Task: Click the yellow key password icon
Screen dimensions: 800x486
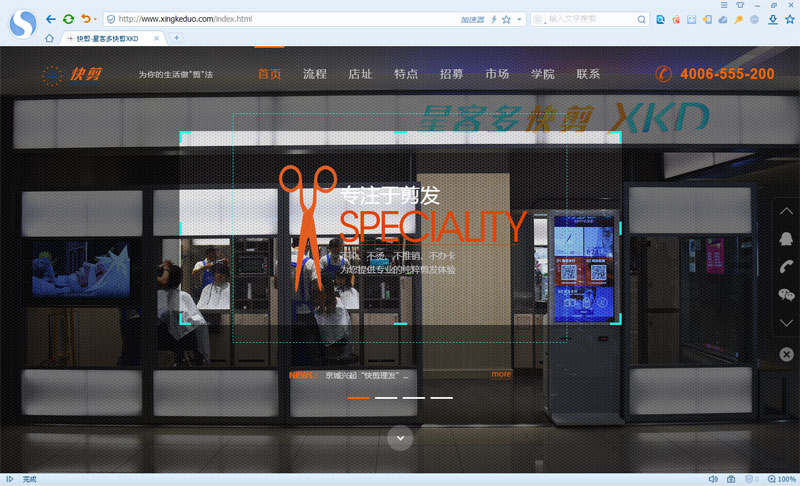Action: coord(738,19)
